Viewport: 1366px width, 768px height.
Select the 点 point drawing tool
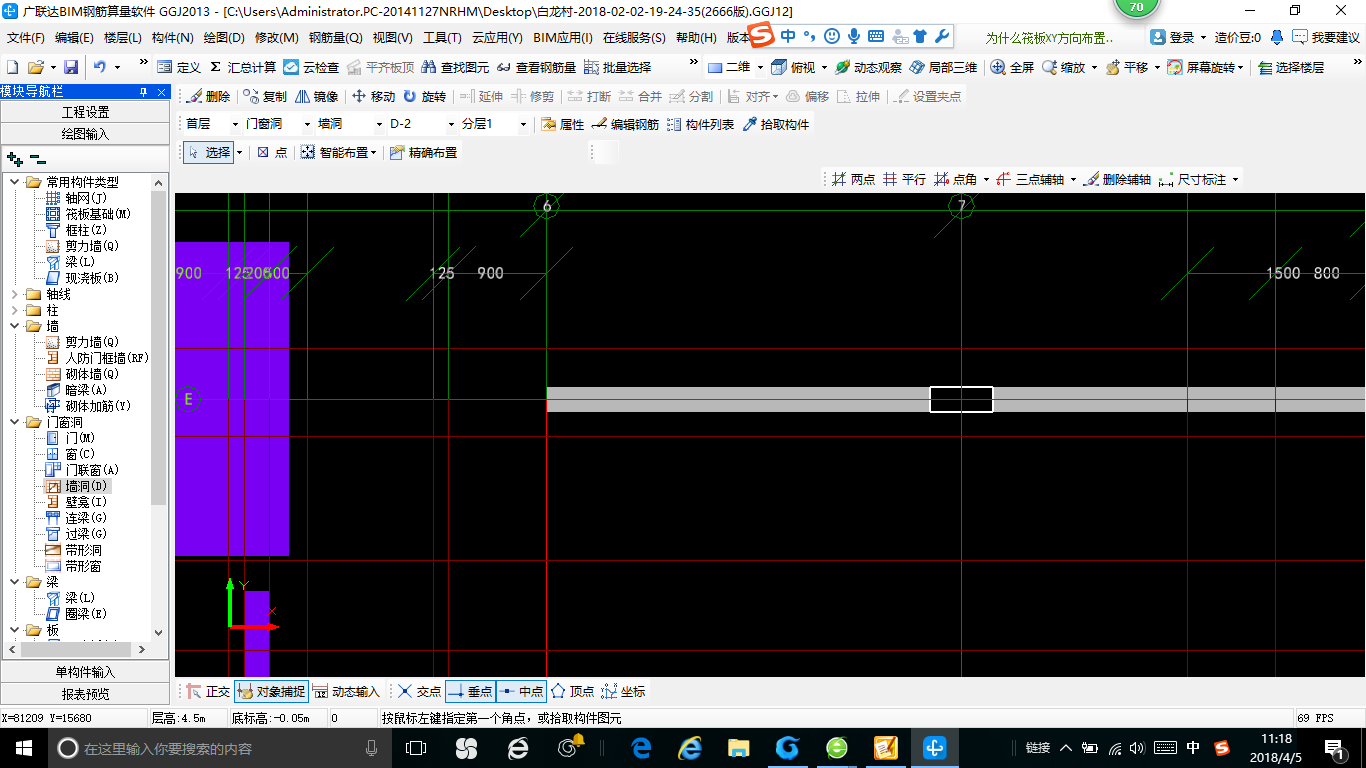[x=271, y=153]
